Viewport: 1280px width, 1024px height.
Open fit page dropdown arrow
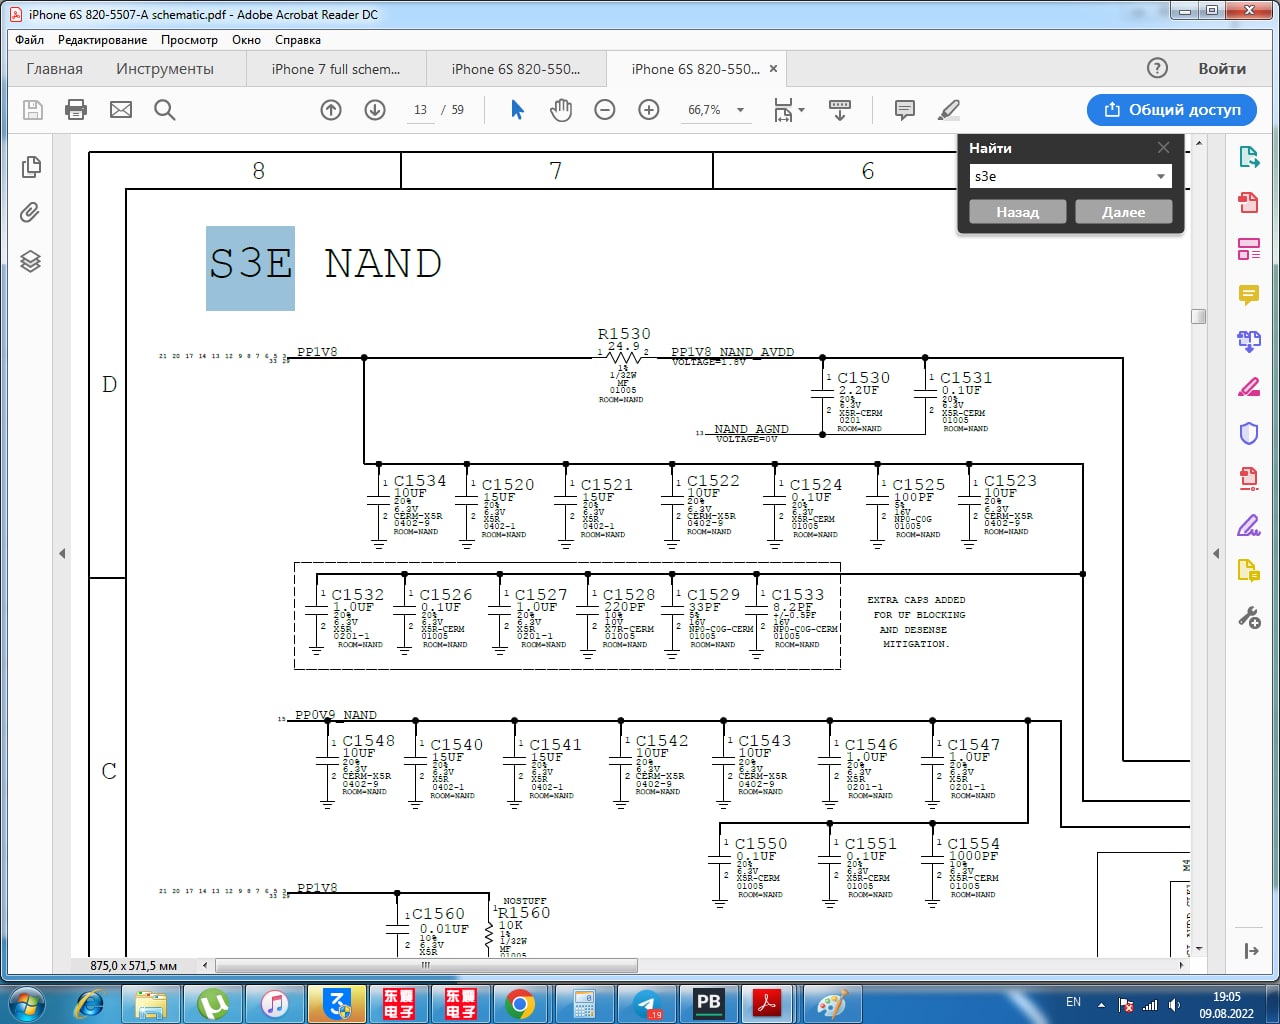(x=802, y=110)
